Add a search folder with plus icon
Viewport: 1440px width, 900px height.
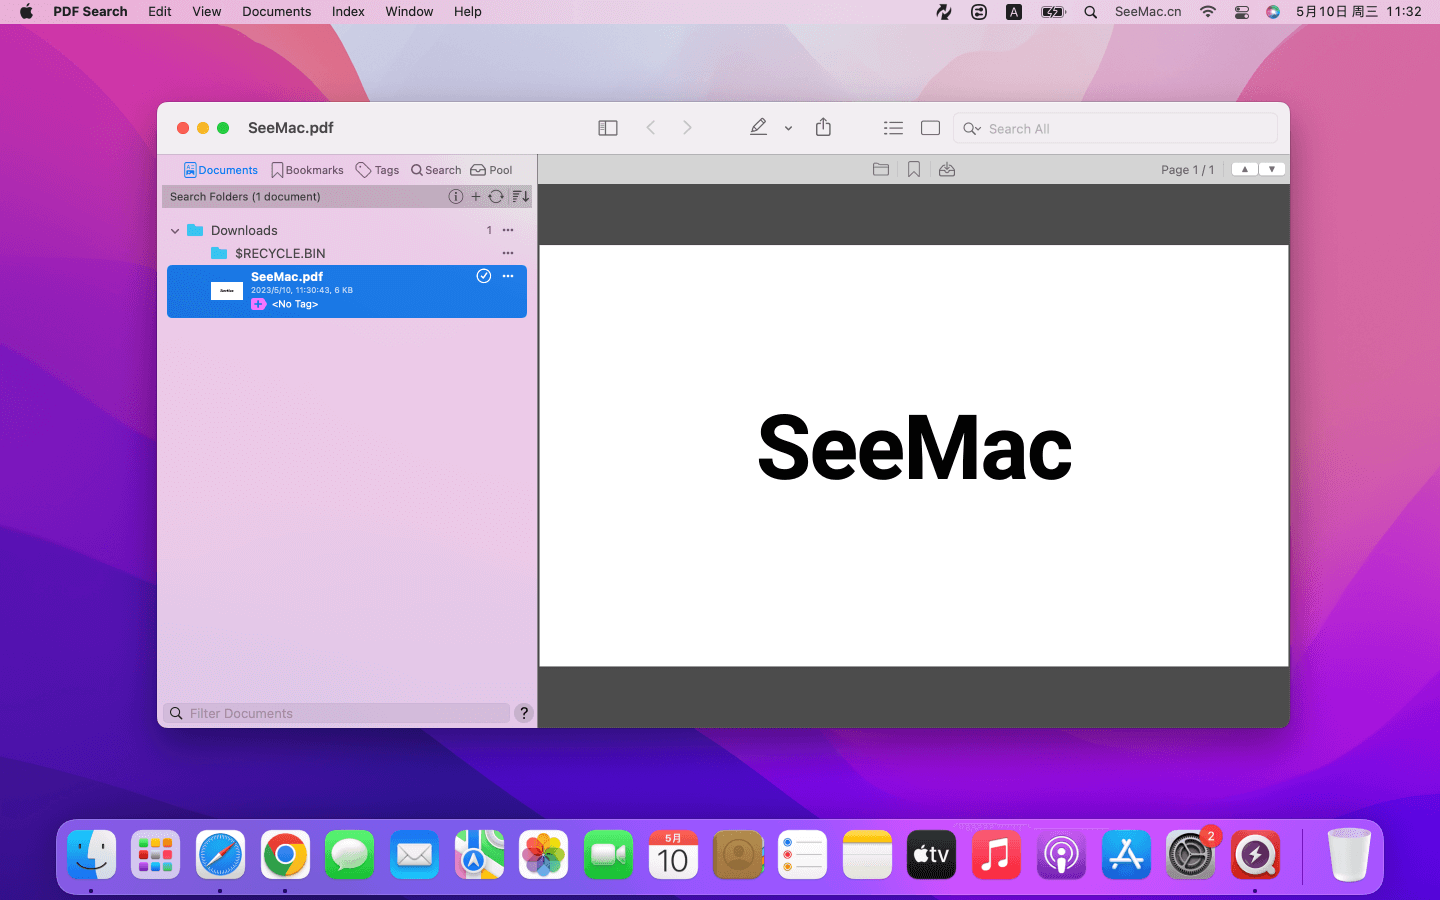(476, 197)
